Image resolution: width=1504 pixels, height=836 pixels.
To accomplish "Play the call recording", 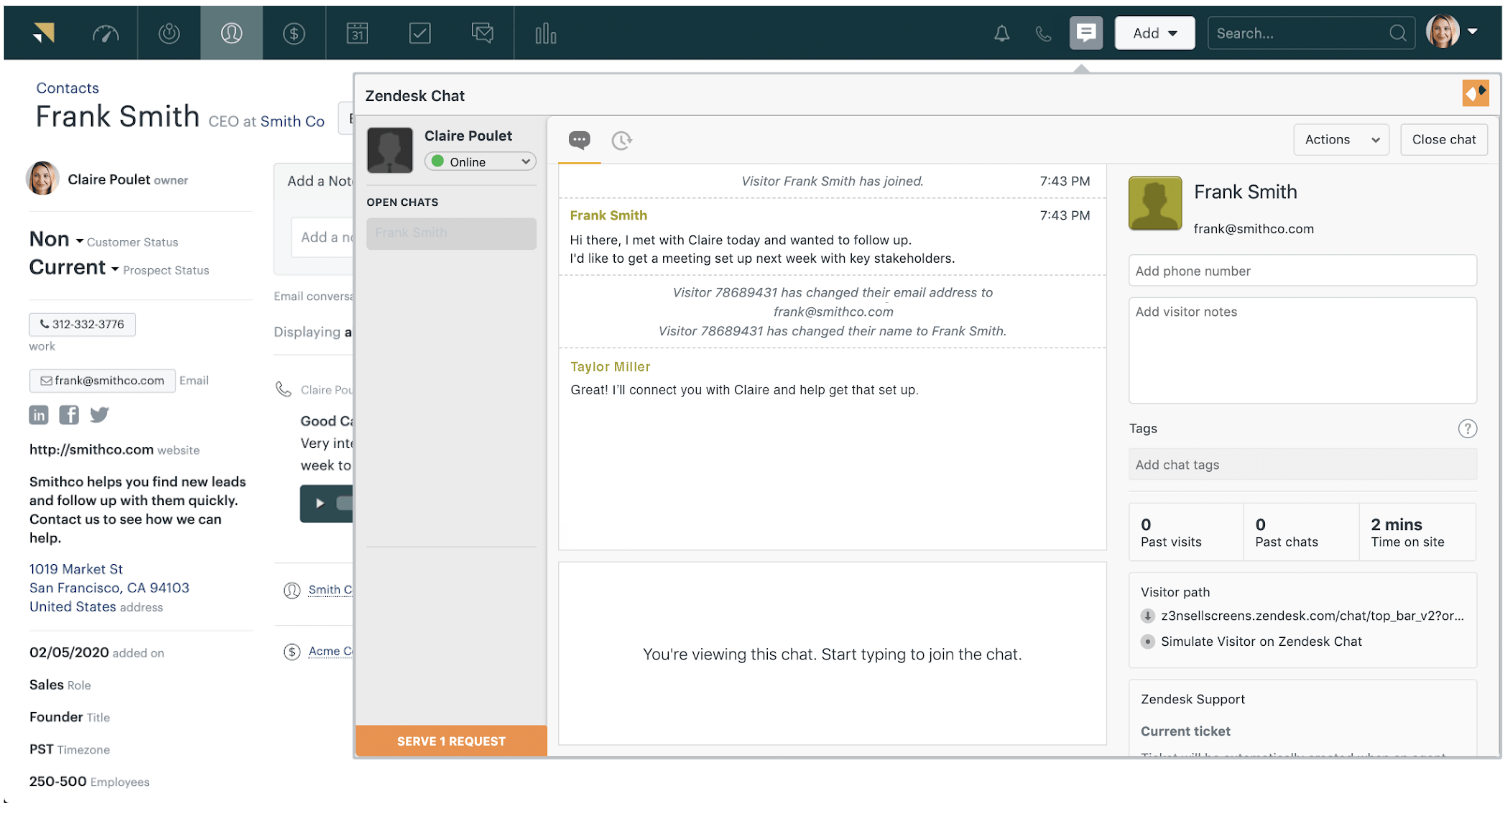I will 320,503.
